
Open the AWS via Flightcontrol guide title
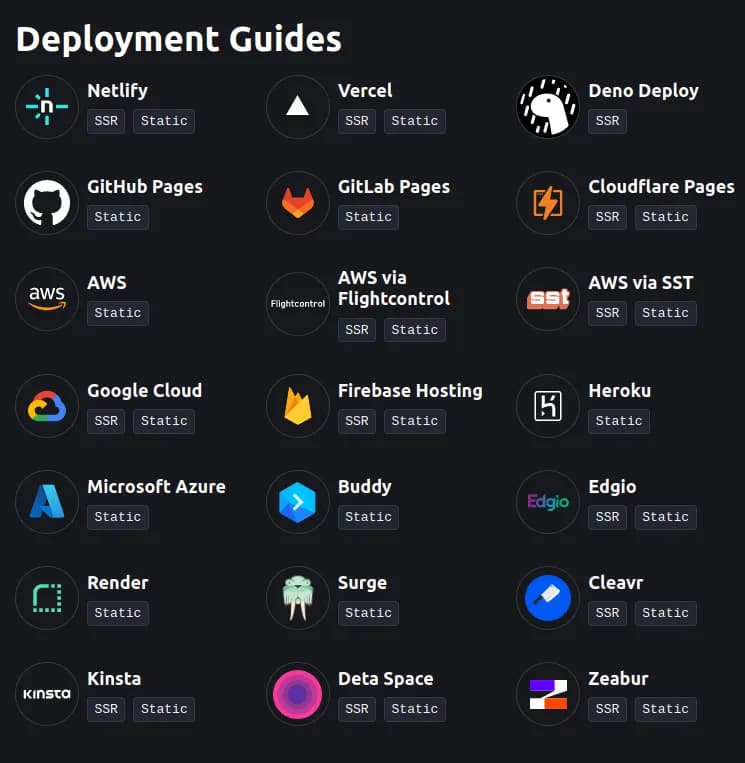coord(394,288)
